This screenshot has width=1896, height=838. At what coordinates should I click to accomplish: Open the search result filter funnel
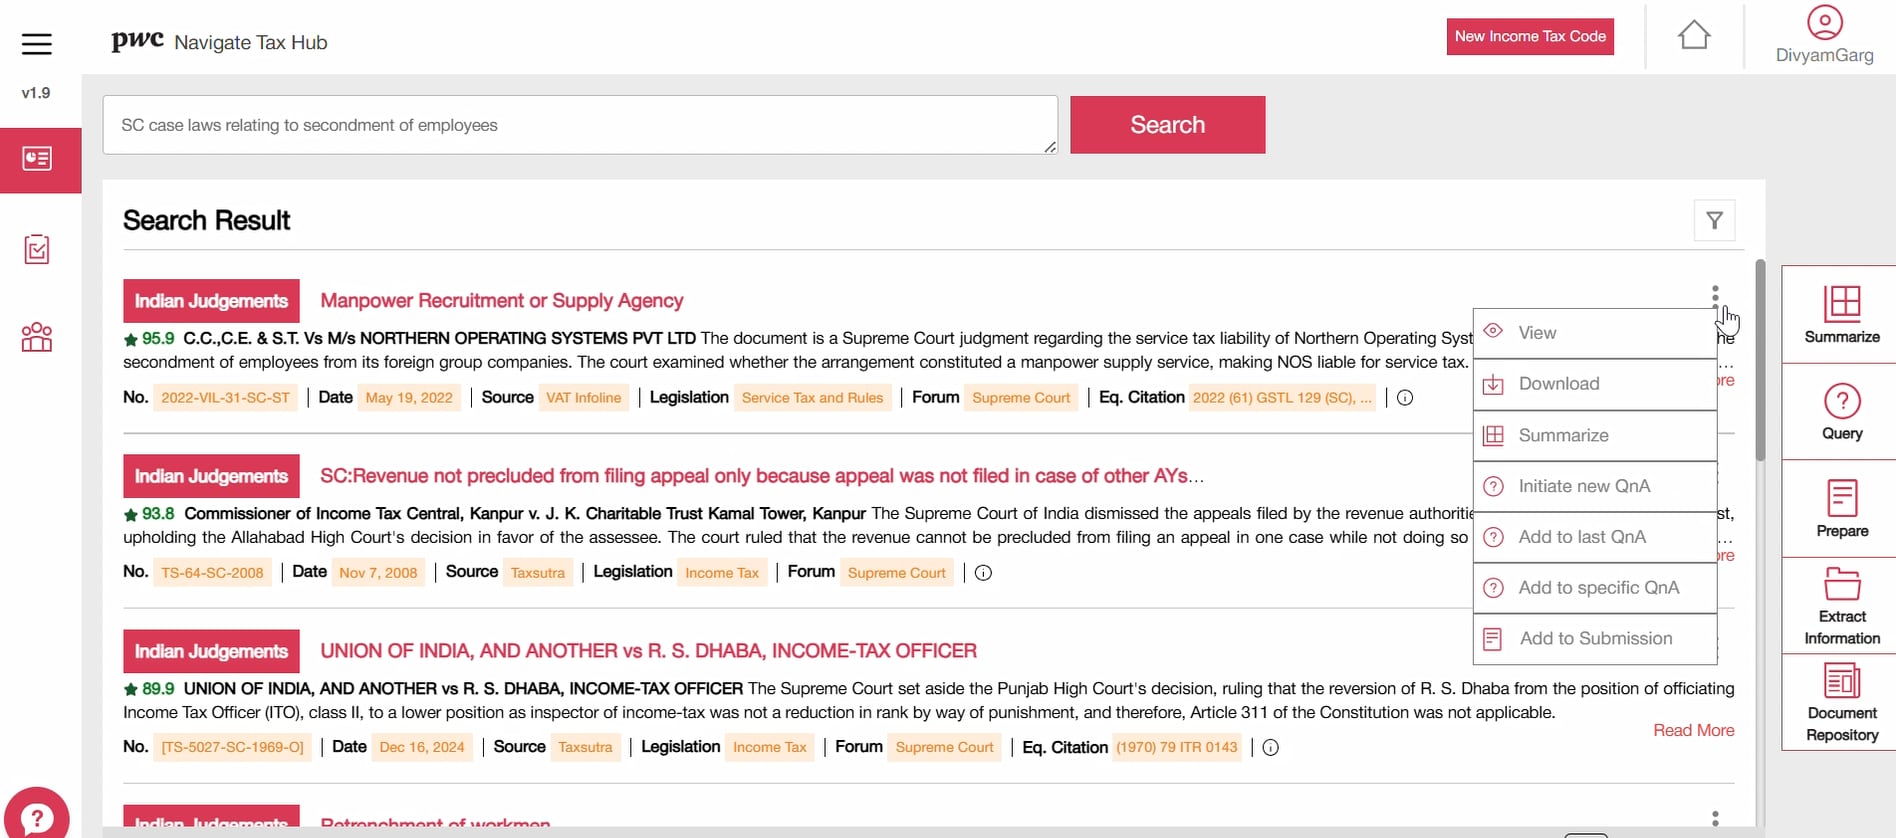pyautogui.click(x=1714, y=220)
